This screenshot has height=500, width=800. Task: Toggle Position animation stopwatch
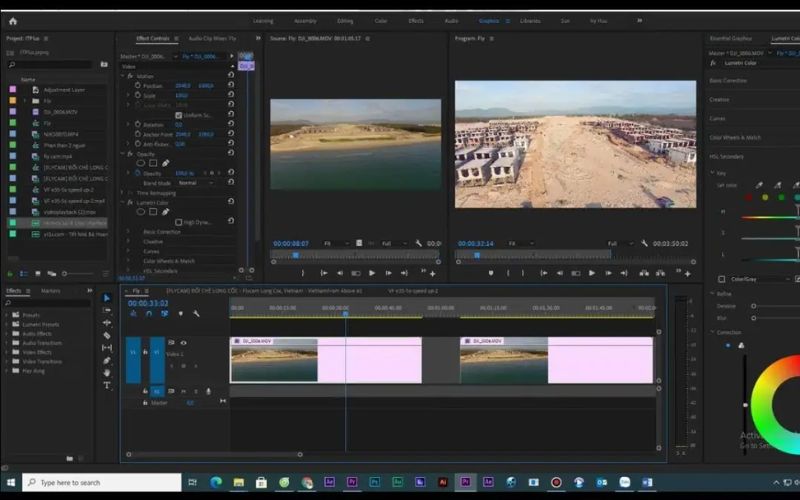pyautogui.click(x=138, y=85)
